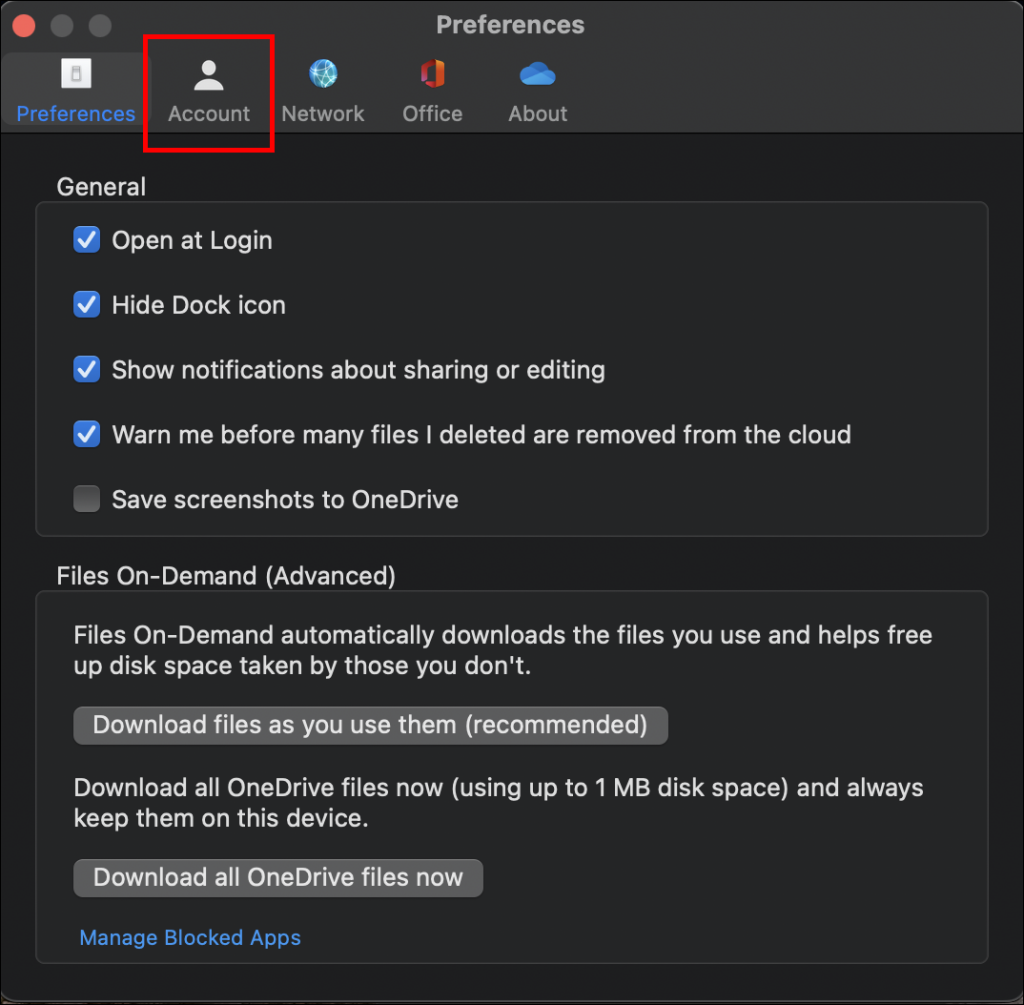
Task: Open About using the cloud icon
Action: tap(537, 74)
